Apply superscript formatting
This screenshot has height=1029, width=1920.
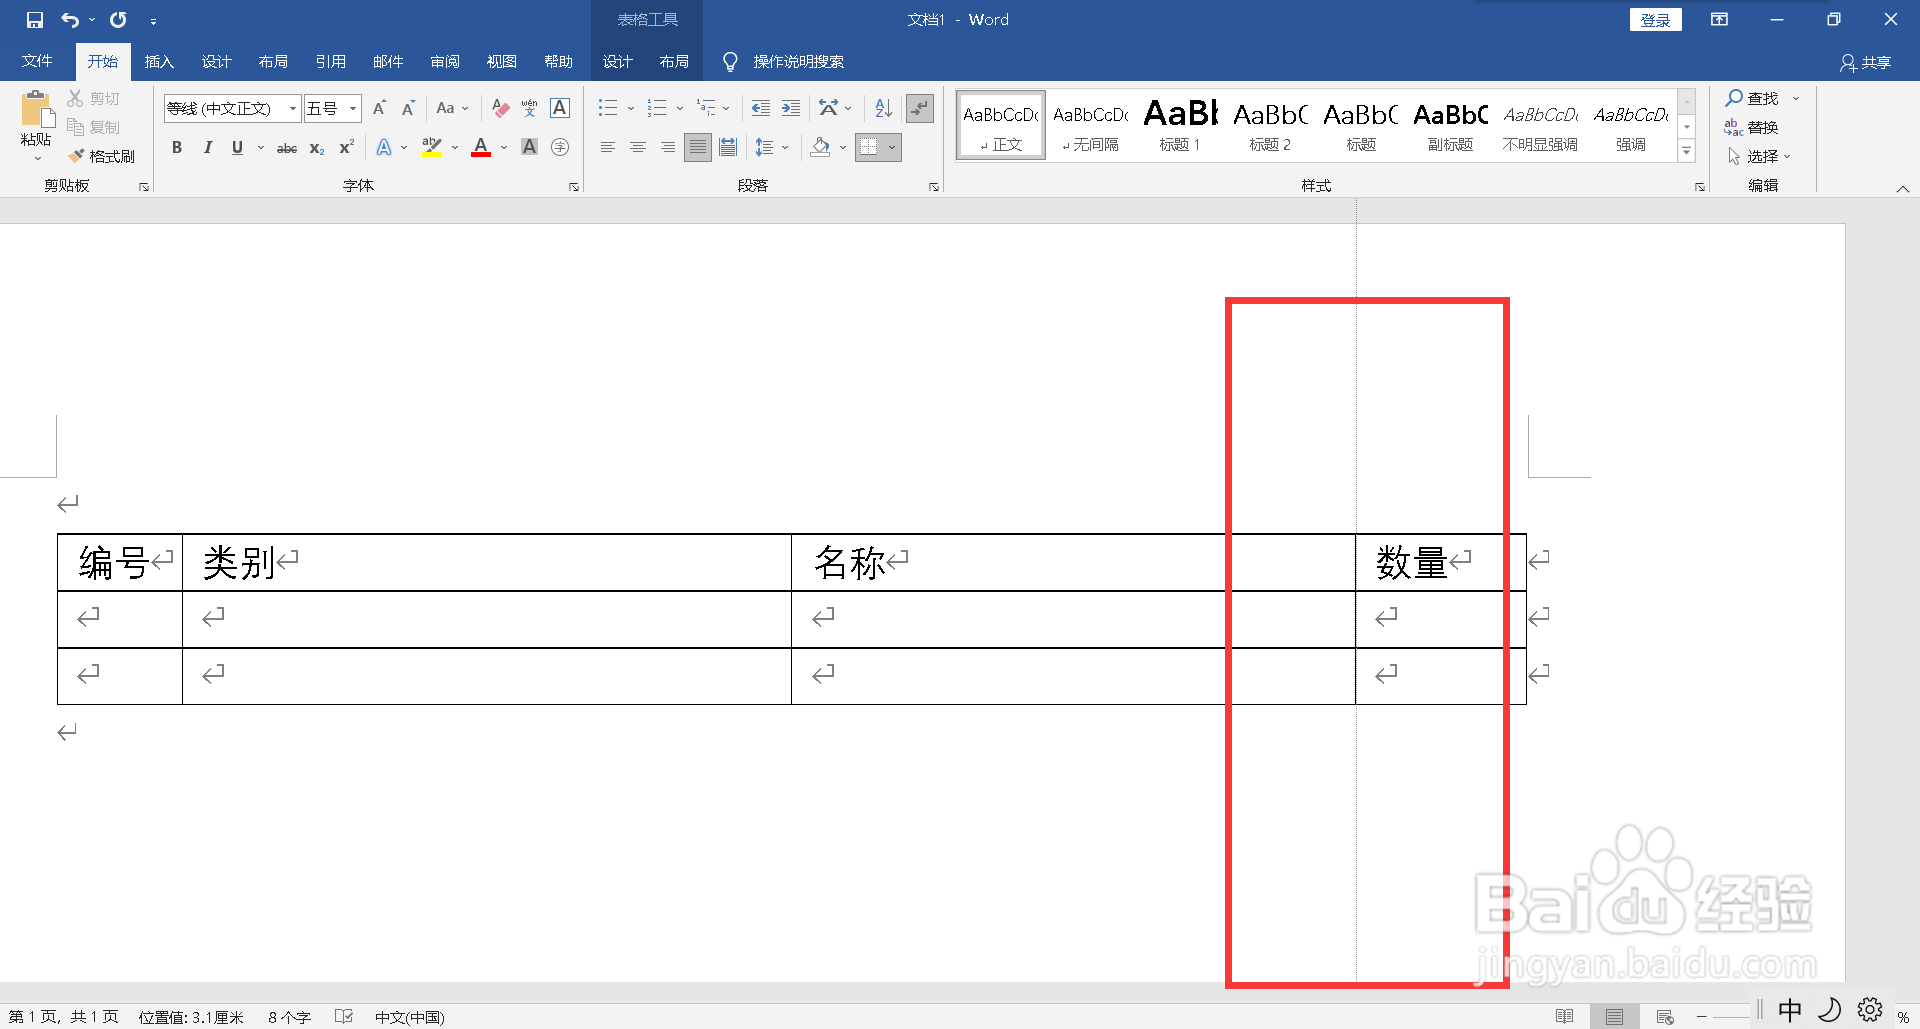pyautogui.click(x=346, y=148)
